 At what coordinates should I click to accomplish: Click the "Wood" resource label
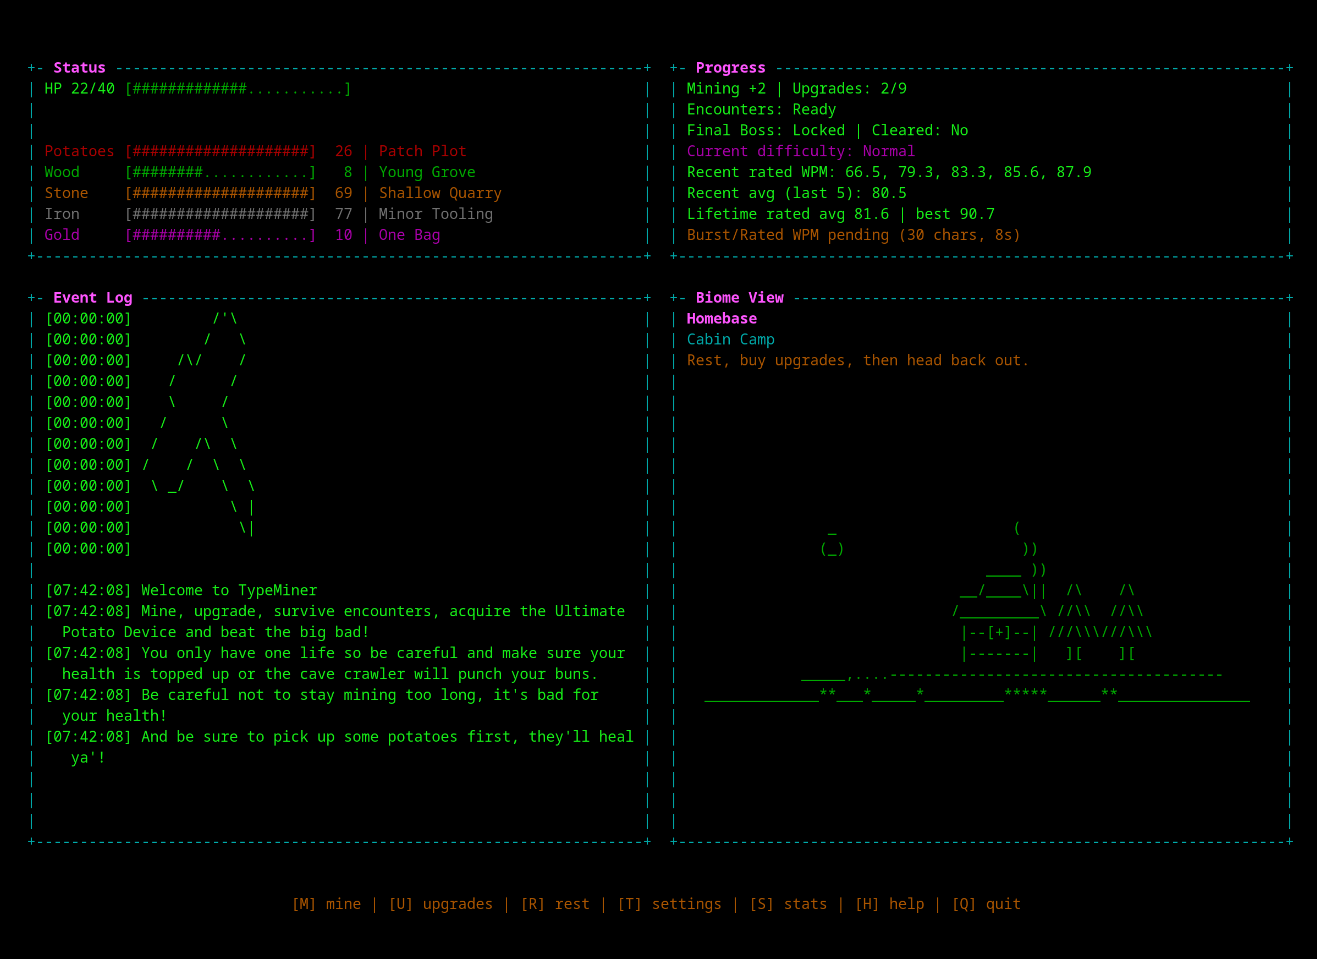tap(62, 172)
